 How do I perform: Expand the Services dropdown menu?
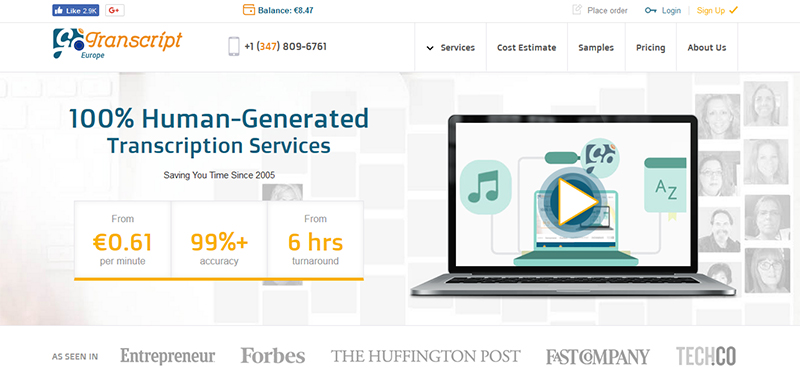(451, 47)
